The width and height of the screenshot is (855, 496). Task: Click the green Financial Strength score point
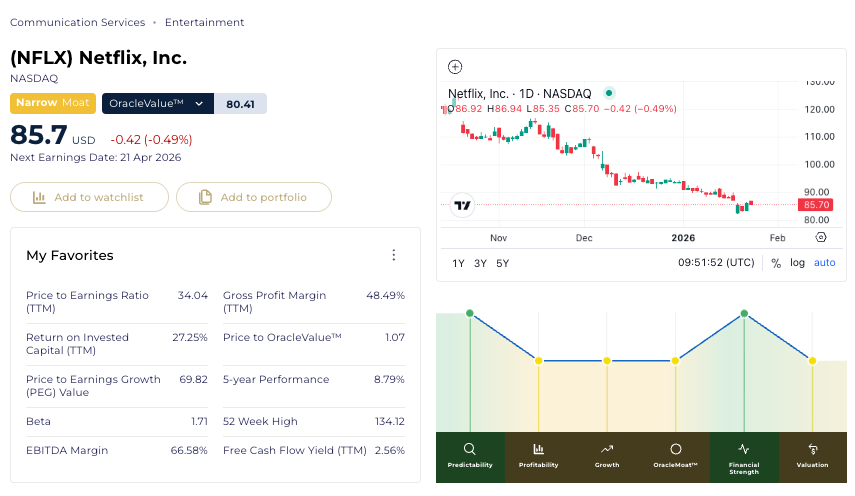coord(744,314)
